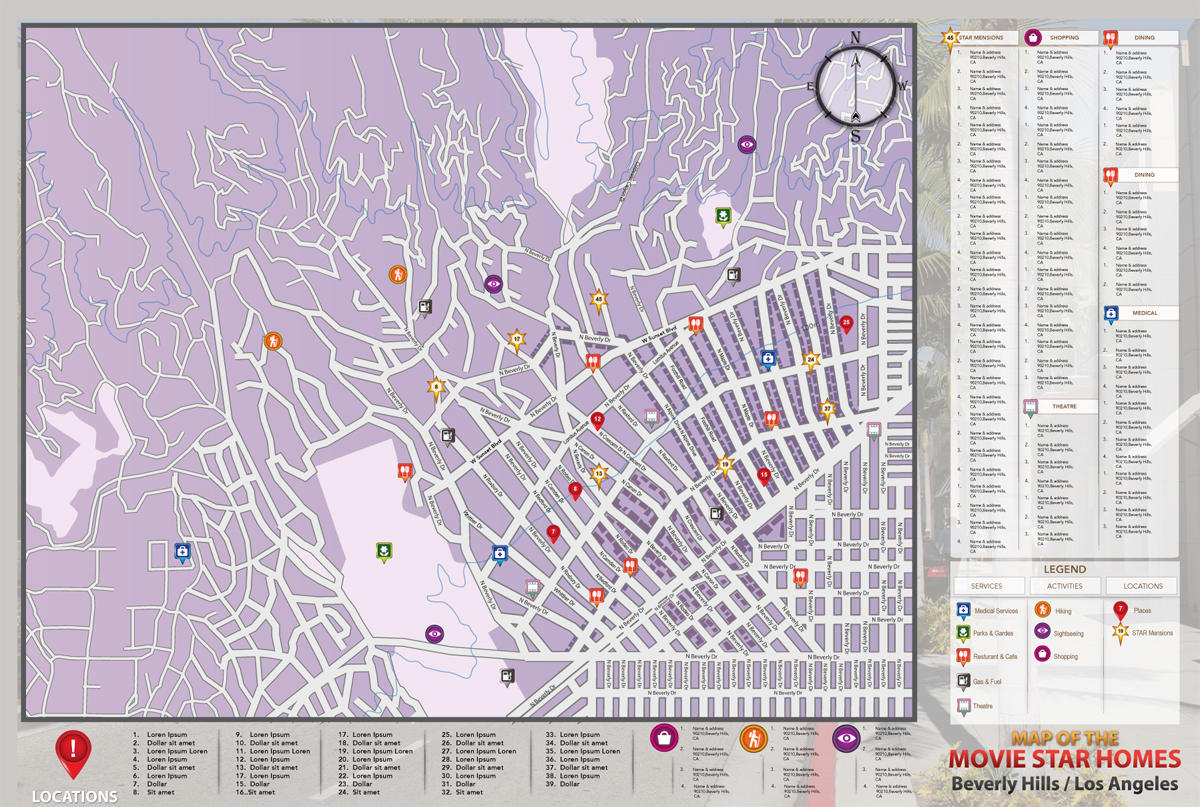Click the star marker numbered 8
Viewport: 1200px width, 807px height.
click(436, 386)
